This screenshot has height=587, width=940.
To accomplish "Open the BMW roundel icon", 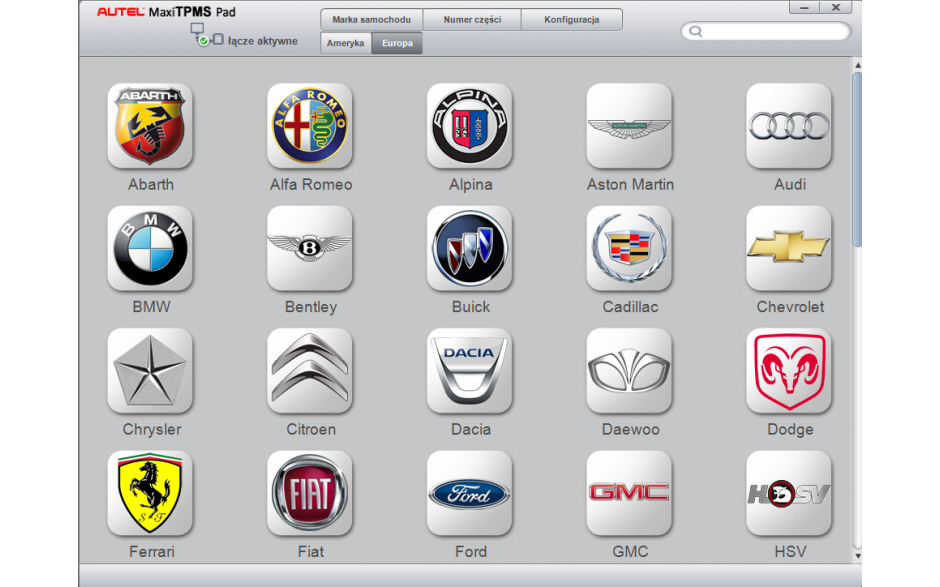I will tap(150, 248).
